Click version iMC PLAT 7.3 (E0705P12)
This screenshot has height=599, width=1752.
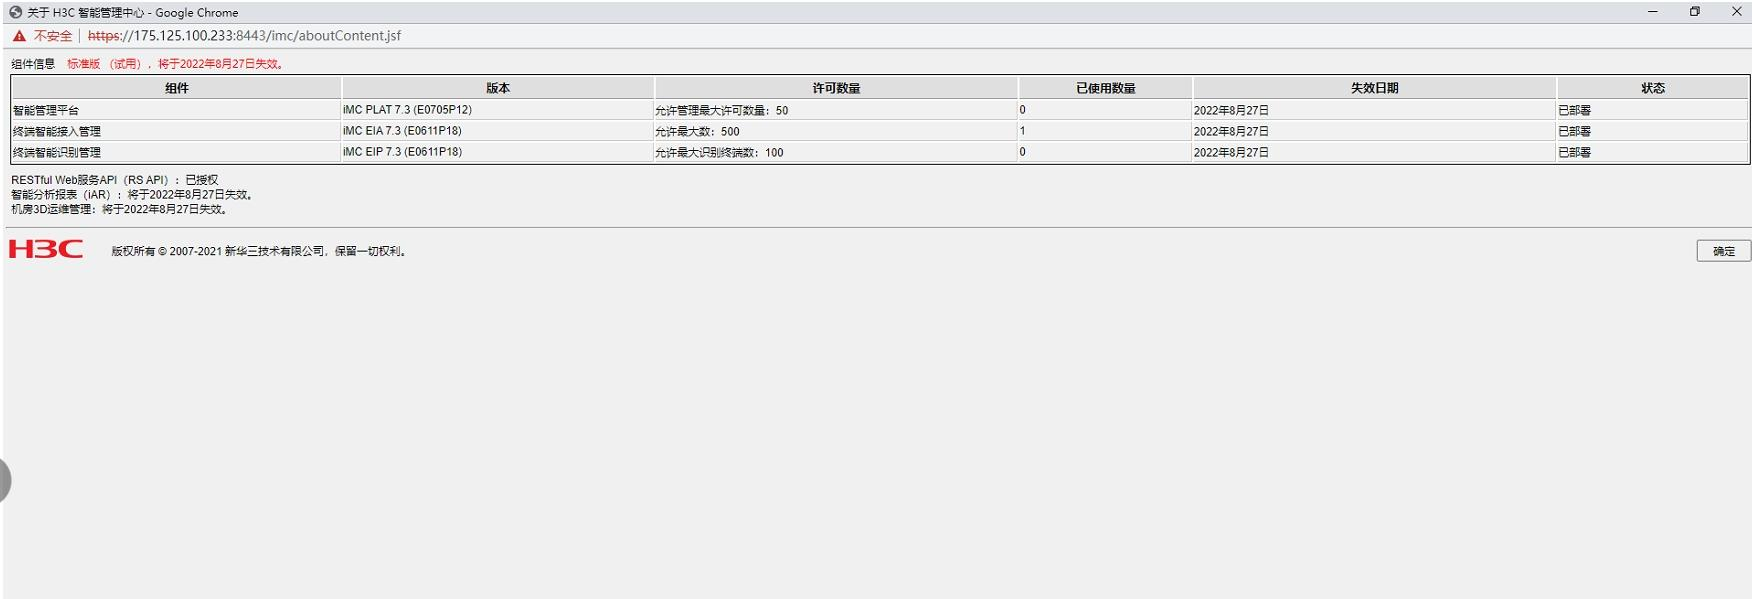(x=407, y=110)
